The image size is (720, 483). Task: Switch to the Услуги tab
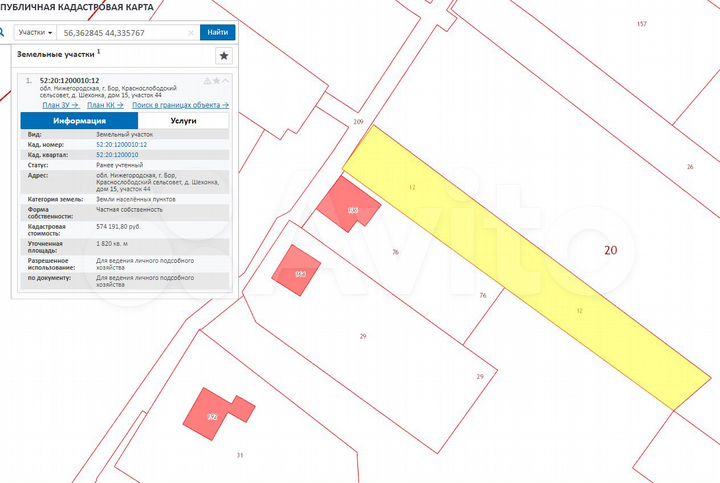(182, 120)
